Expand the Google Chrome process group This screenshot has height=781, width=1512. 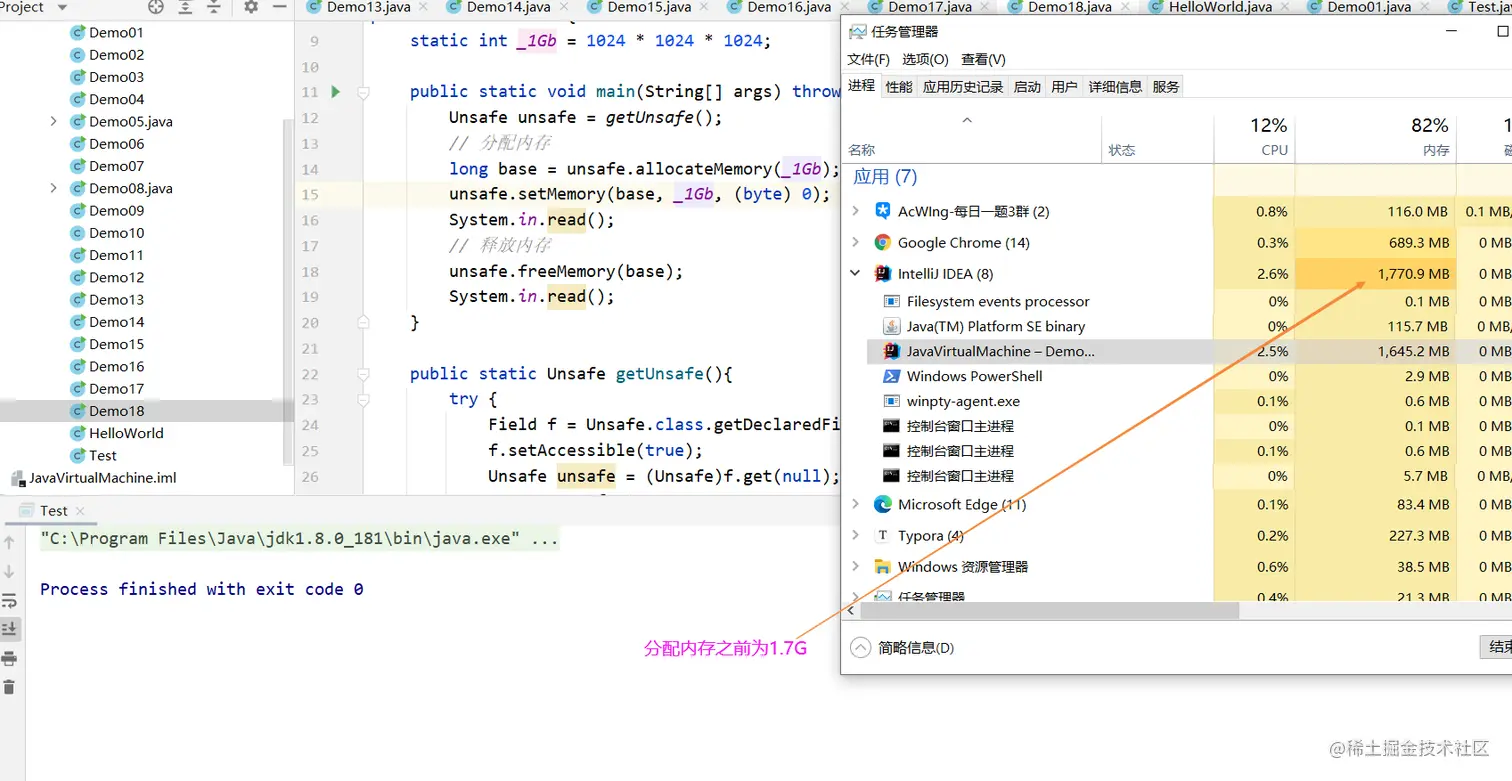855,242
